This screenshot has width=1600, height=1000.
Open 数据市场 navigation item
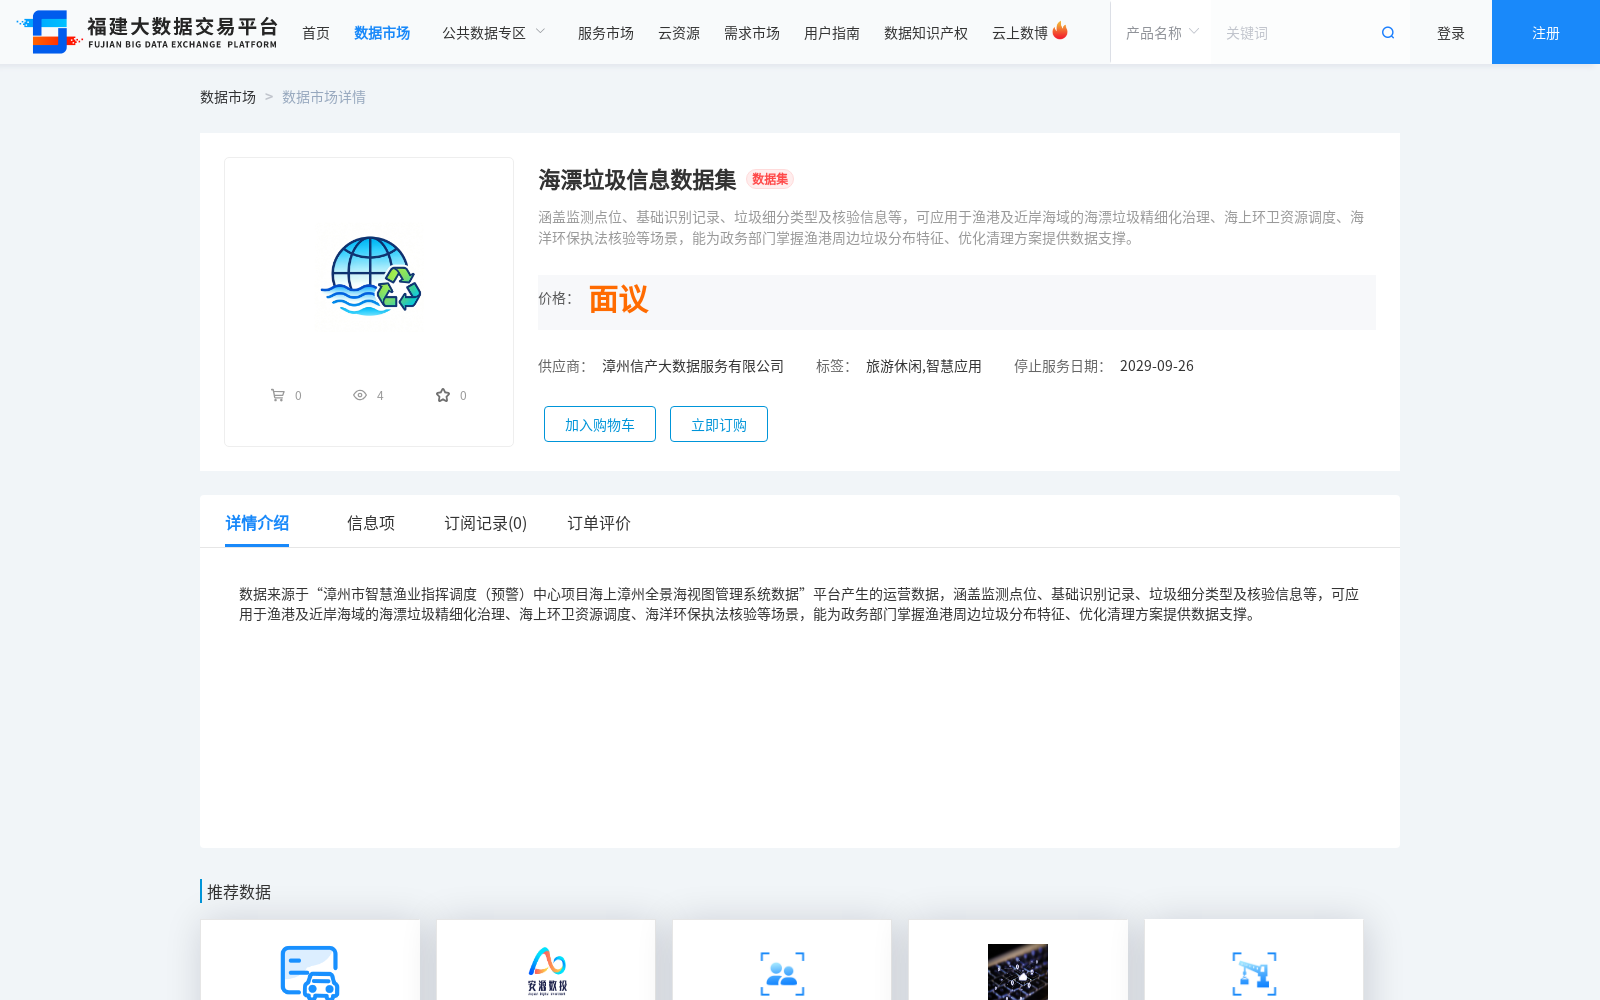coord(382,33)
